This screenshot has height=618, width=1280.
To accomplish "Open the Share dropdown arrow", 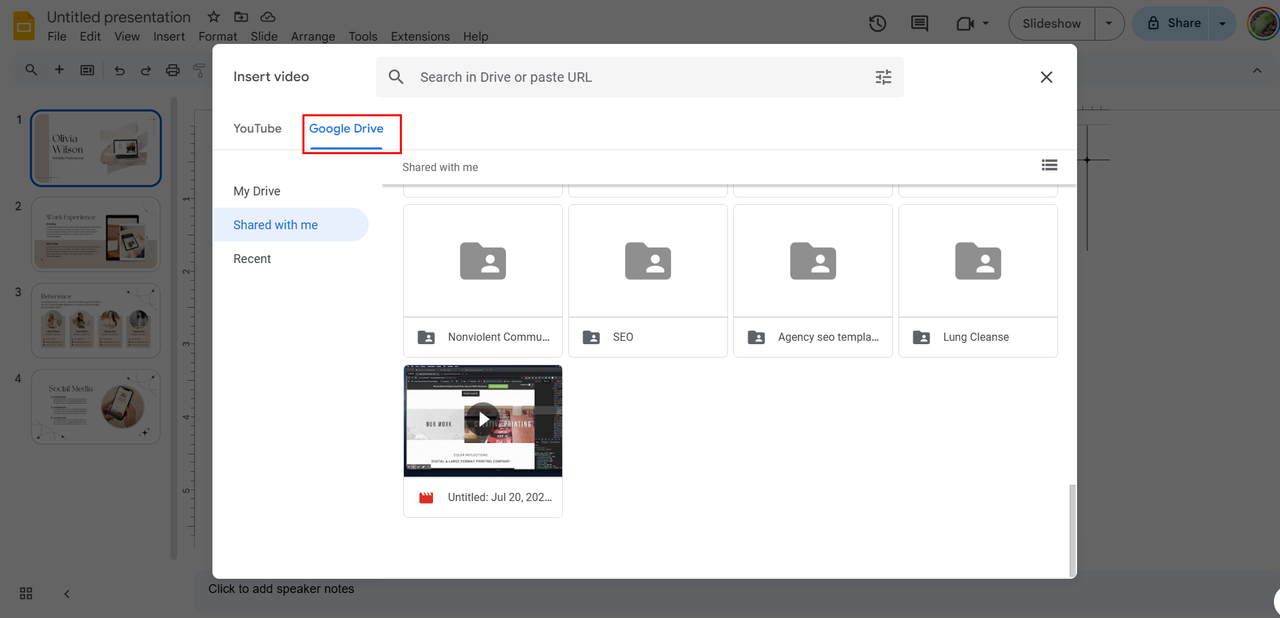I will point(1223,23).
